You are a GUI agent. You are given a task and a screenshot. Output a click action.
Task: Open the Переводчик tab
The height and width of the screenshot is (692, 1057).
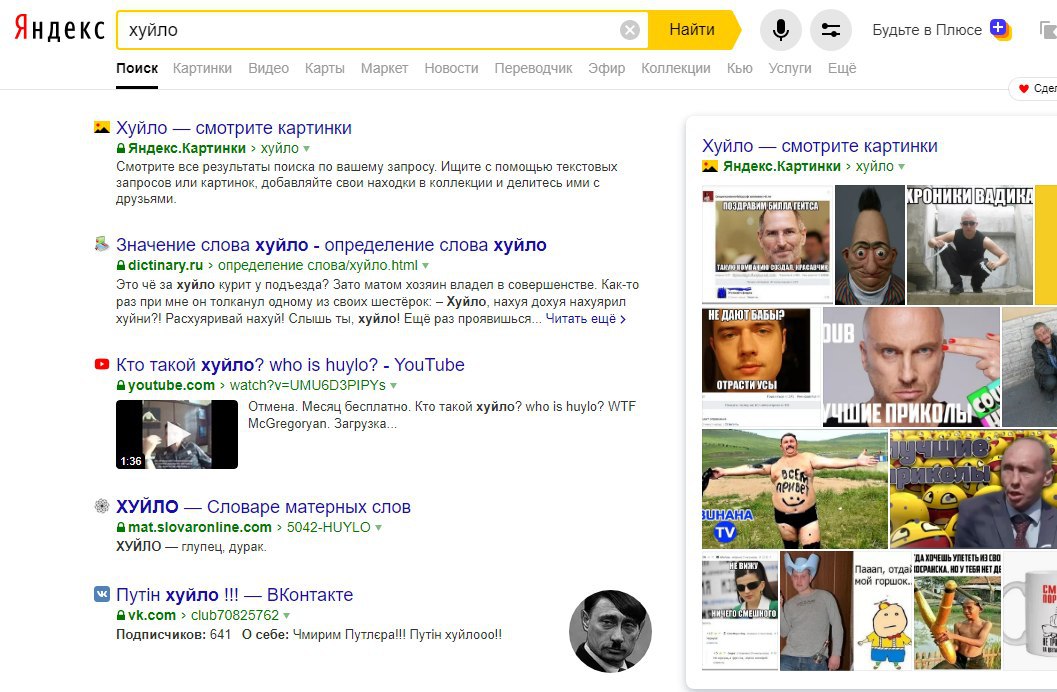pyautogui.click(x=533, y=68)
